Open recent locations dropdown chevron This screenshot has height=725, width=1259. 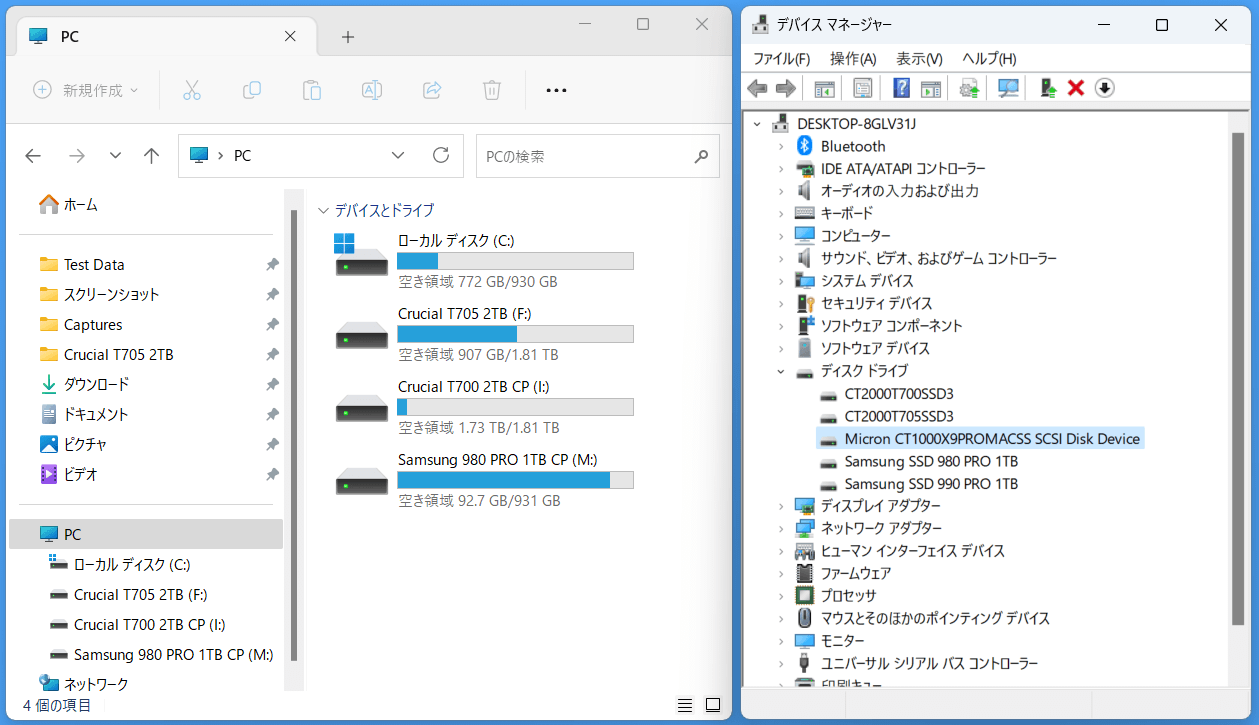click(x=115, y=156)
